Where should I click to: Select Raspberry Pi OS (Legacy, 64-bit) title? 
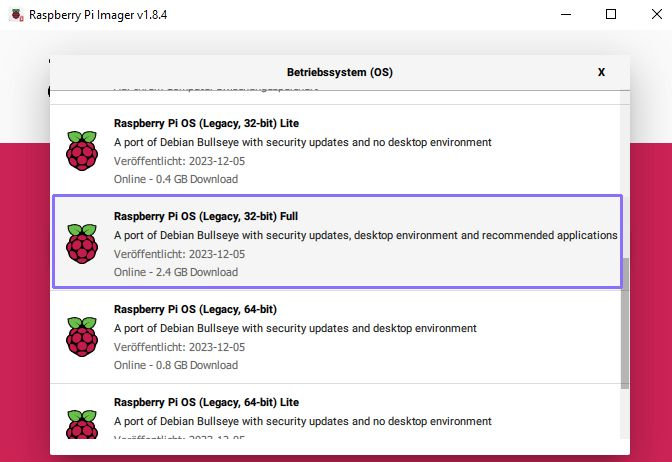(x=195, y=309)
